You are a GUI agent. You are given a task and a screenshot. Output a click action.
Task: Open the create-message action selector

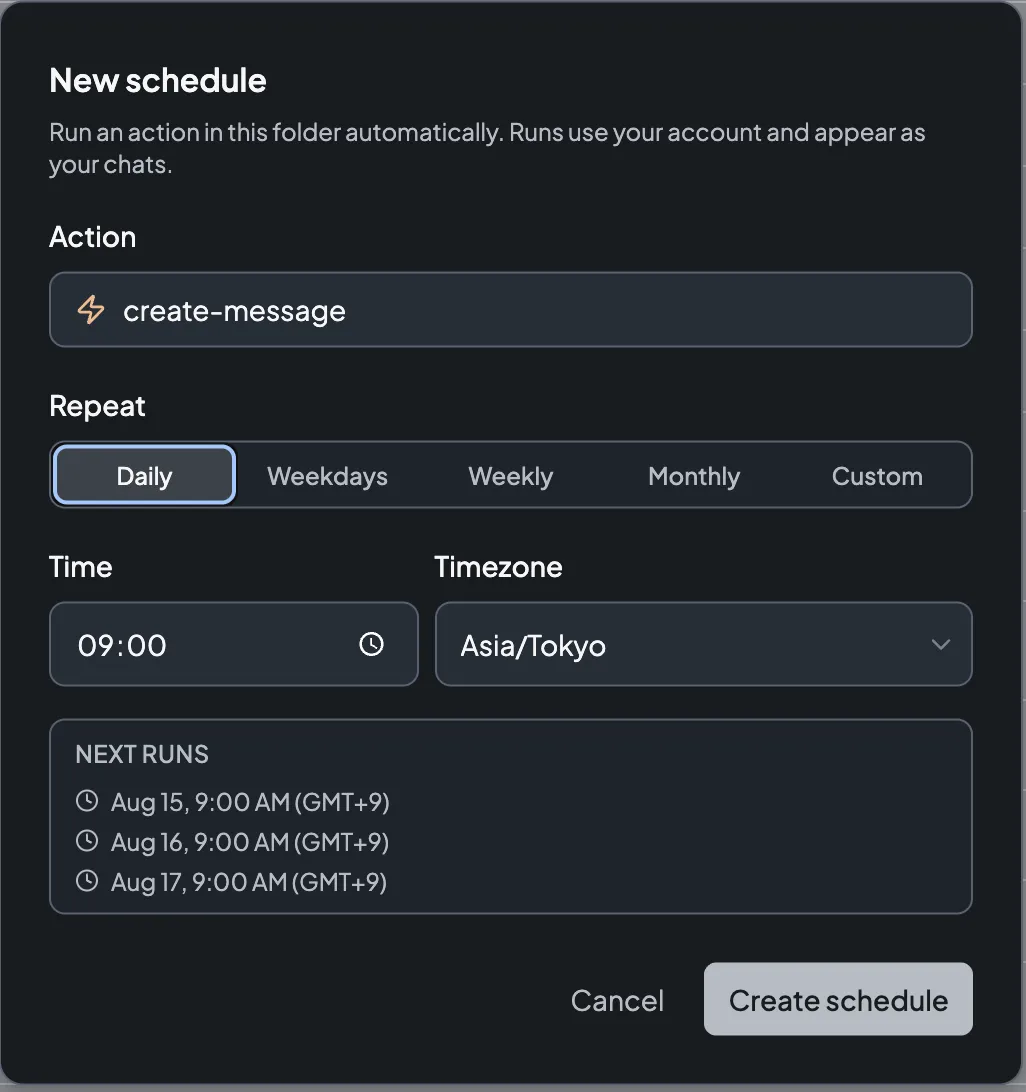click(x=511, y=310)
